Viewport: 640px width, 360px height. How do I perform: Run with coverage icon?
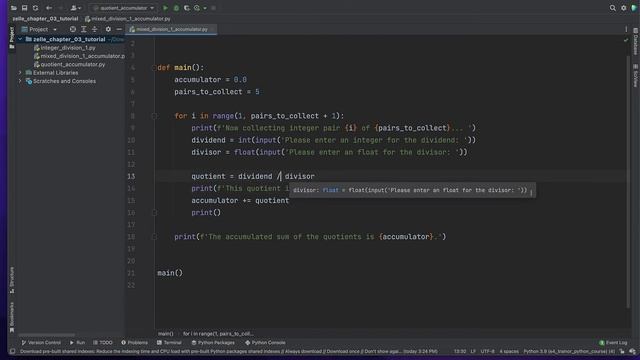[x=187, y=8]
